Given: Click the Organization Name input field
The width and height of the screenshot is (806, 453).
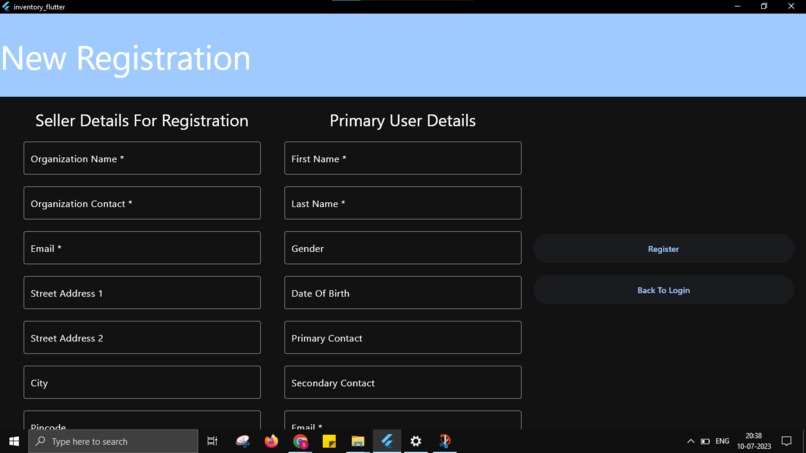Looking at the screenshot, I should [x=142, y=158].
